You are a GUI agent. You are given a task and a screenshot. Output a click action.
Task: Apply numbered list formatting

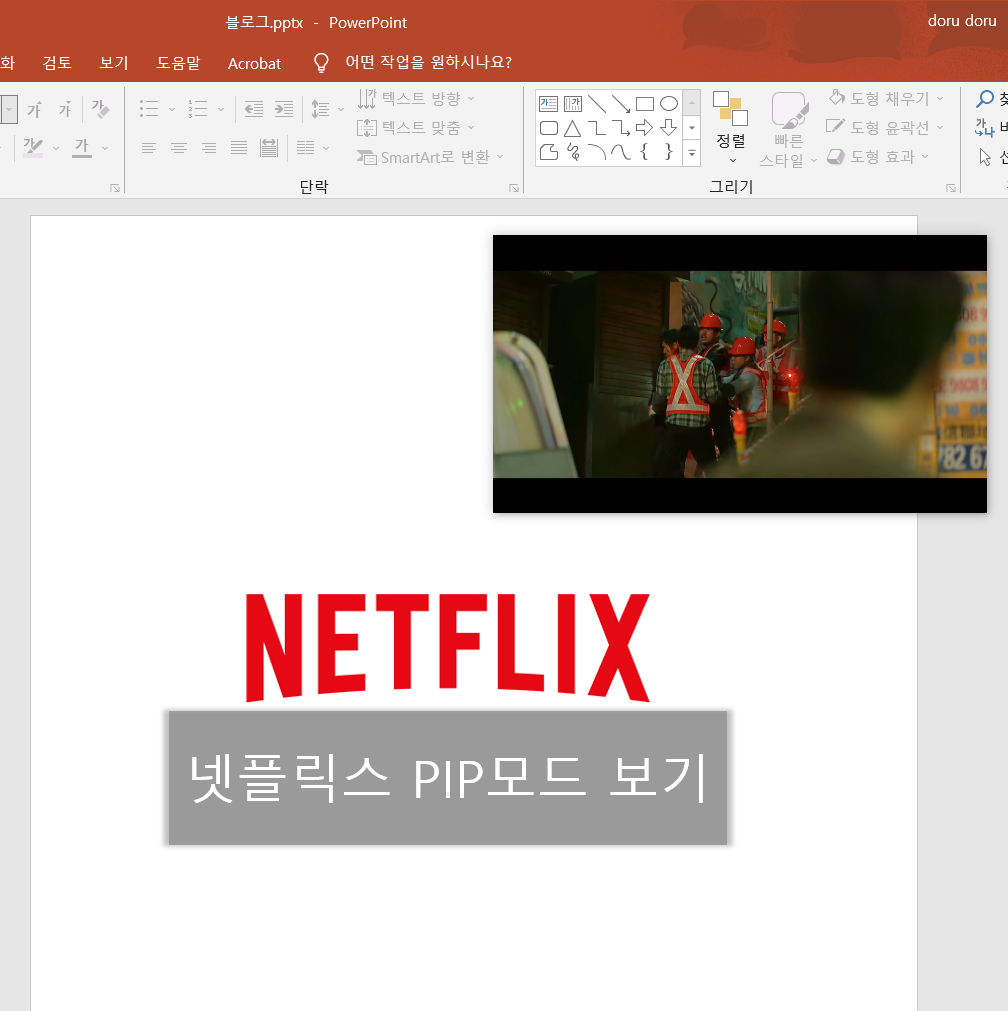pos(198,109)
